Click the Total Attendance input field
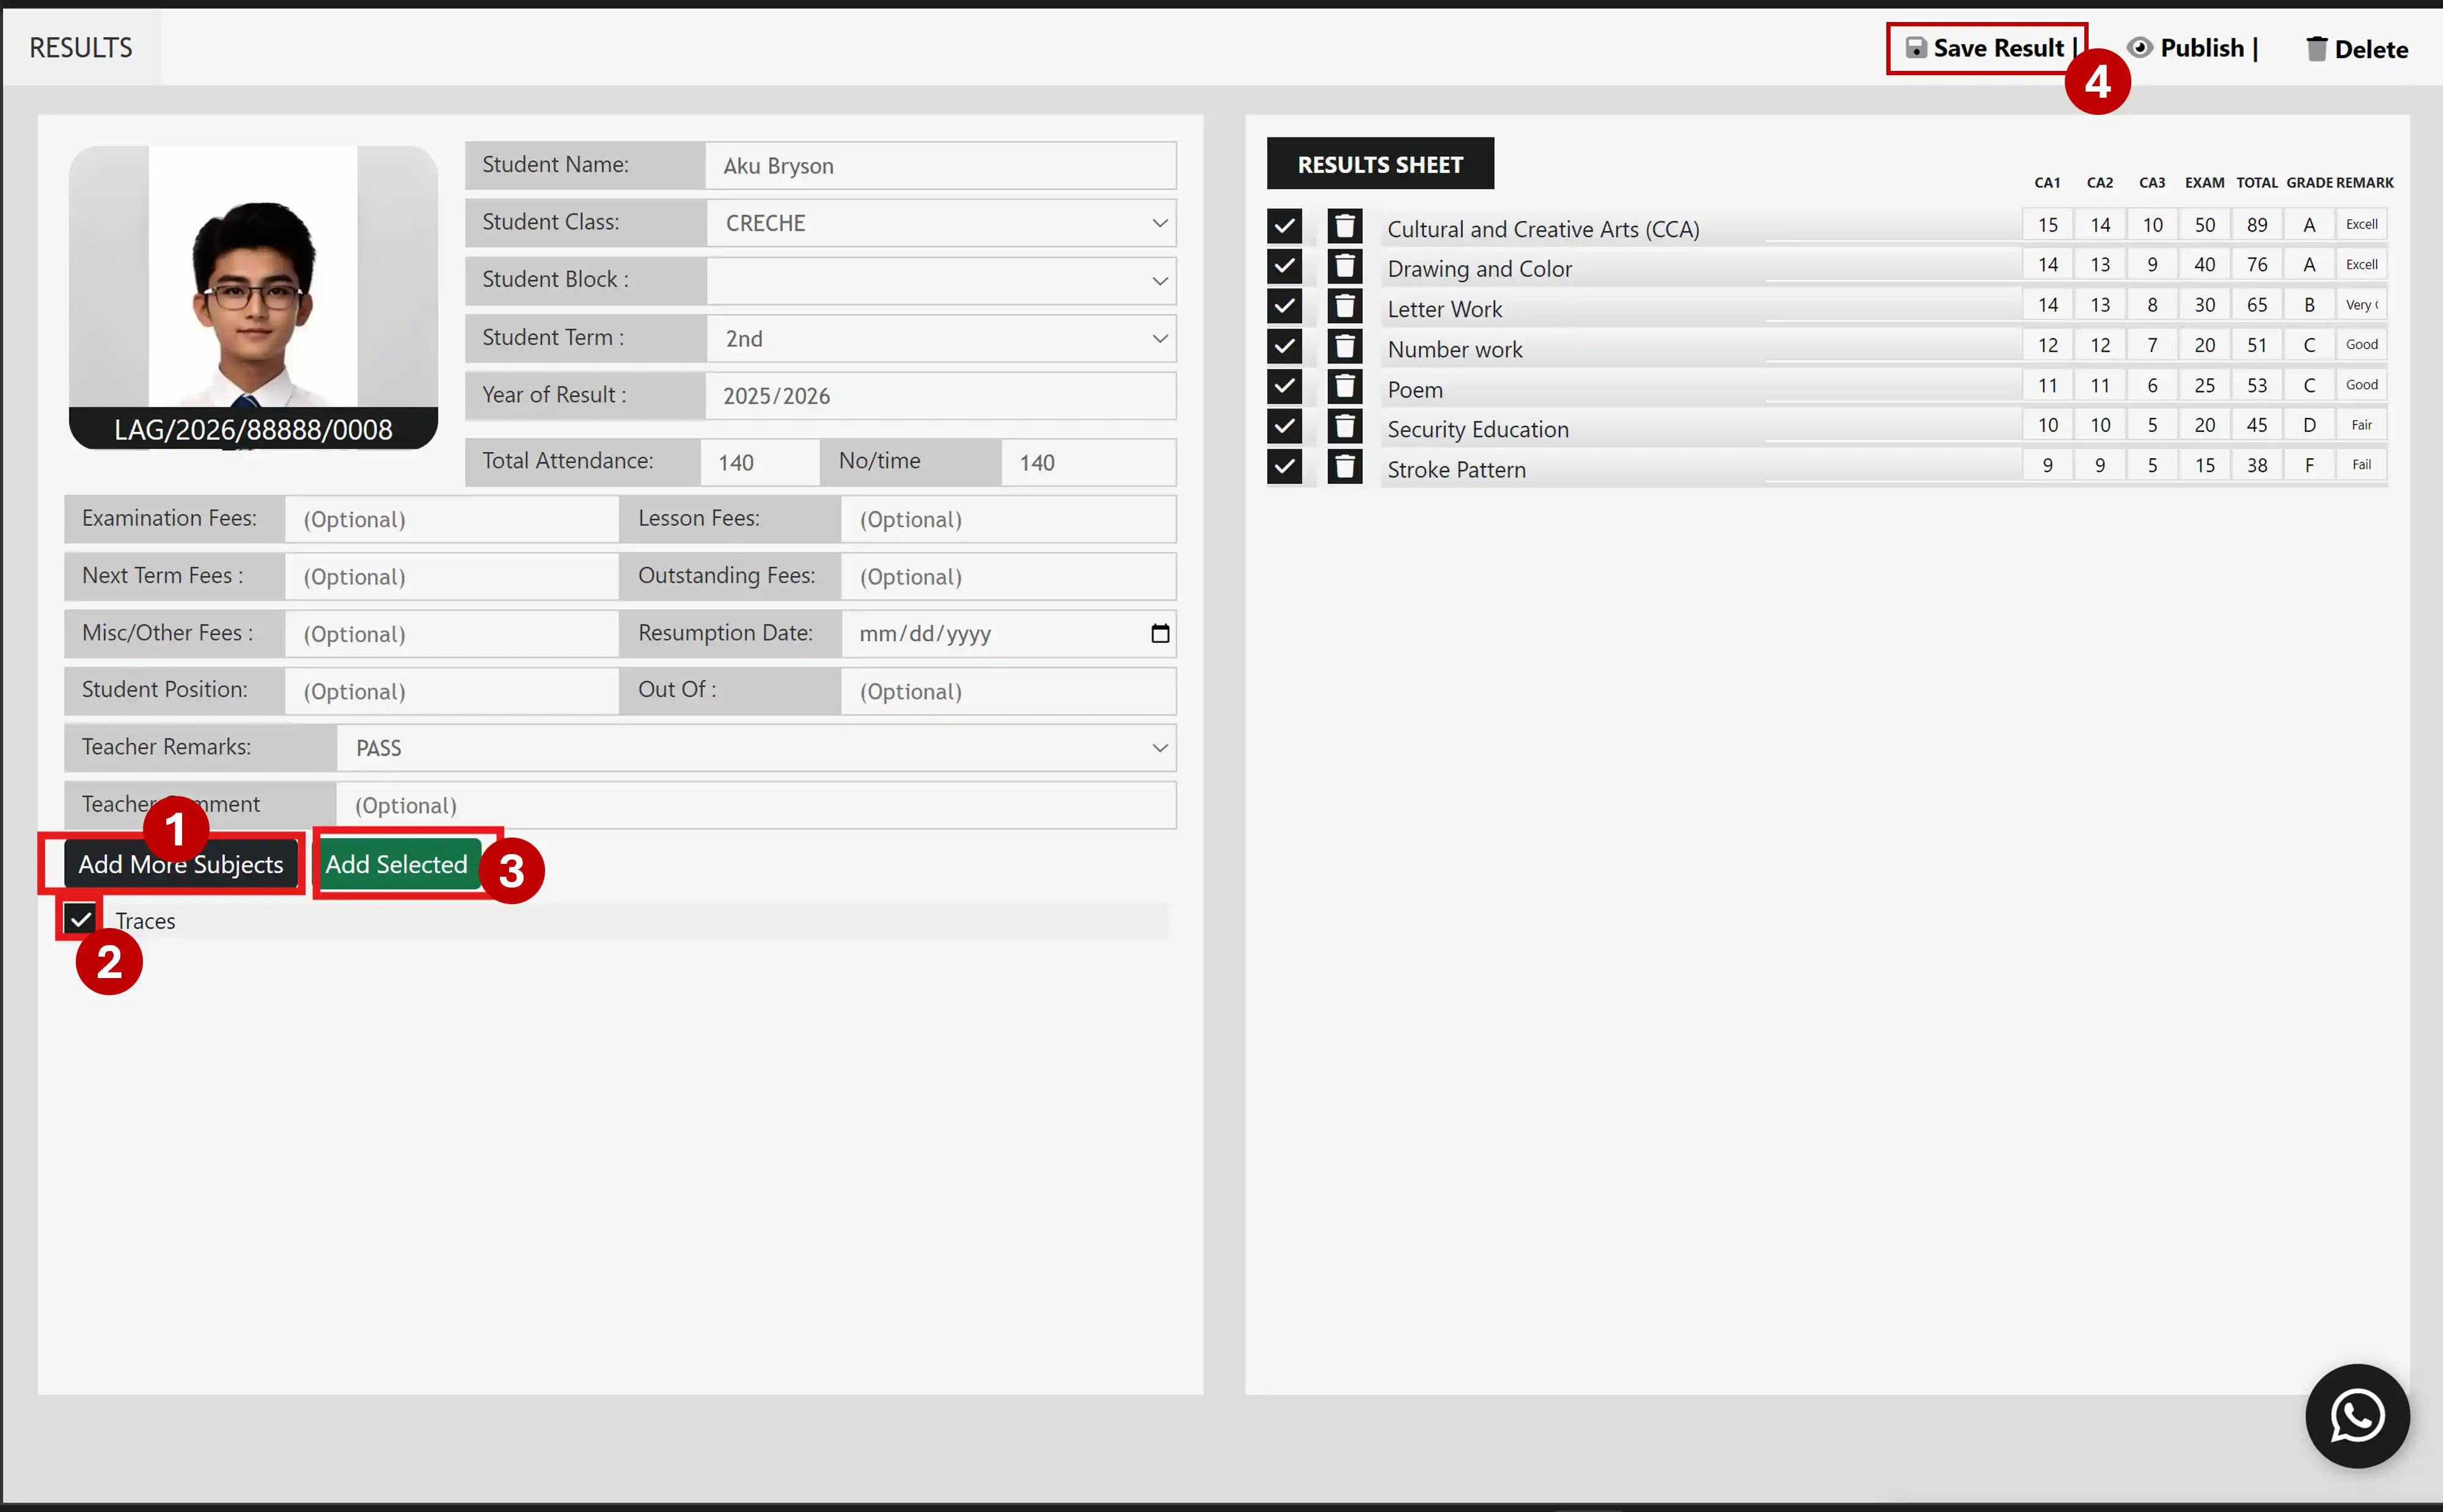 click(760, 462)
